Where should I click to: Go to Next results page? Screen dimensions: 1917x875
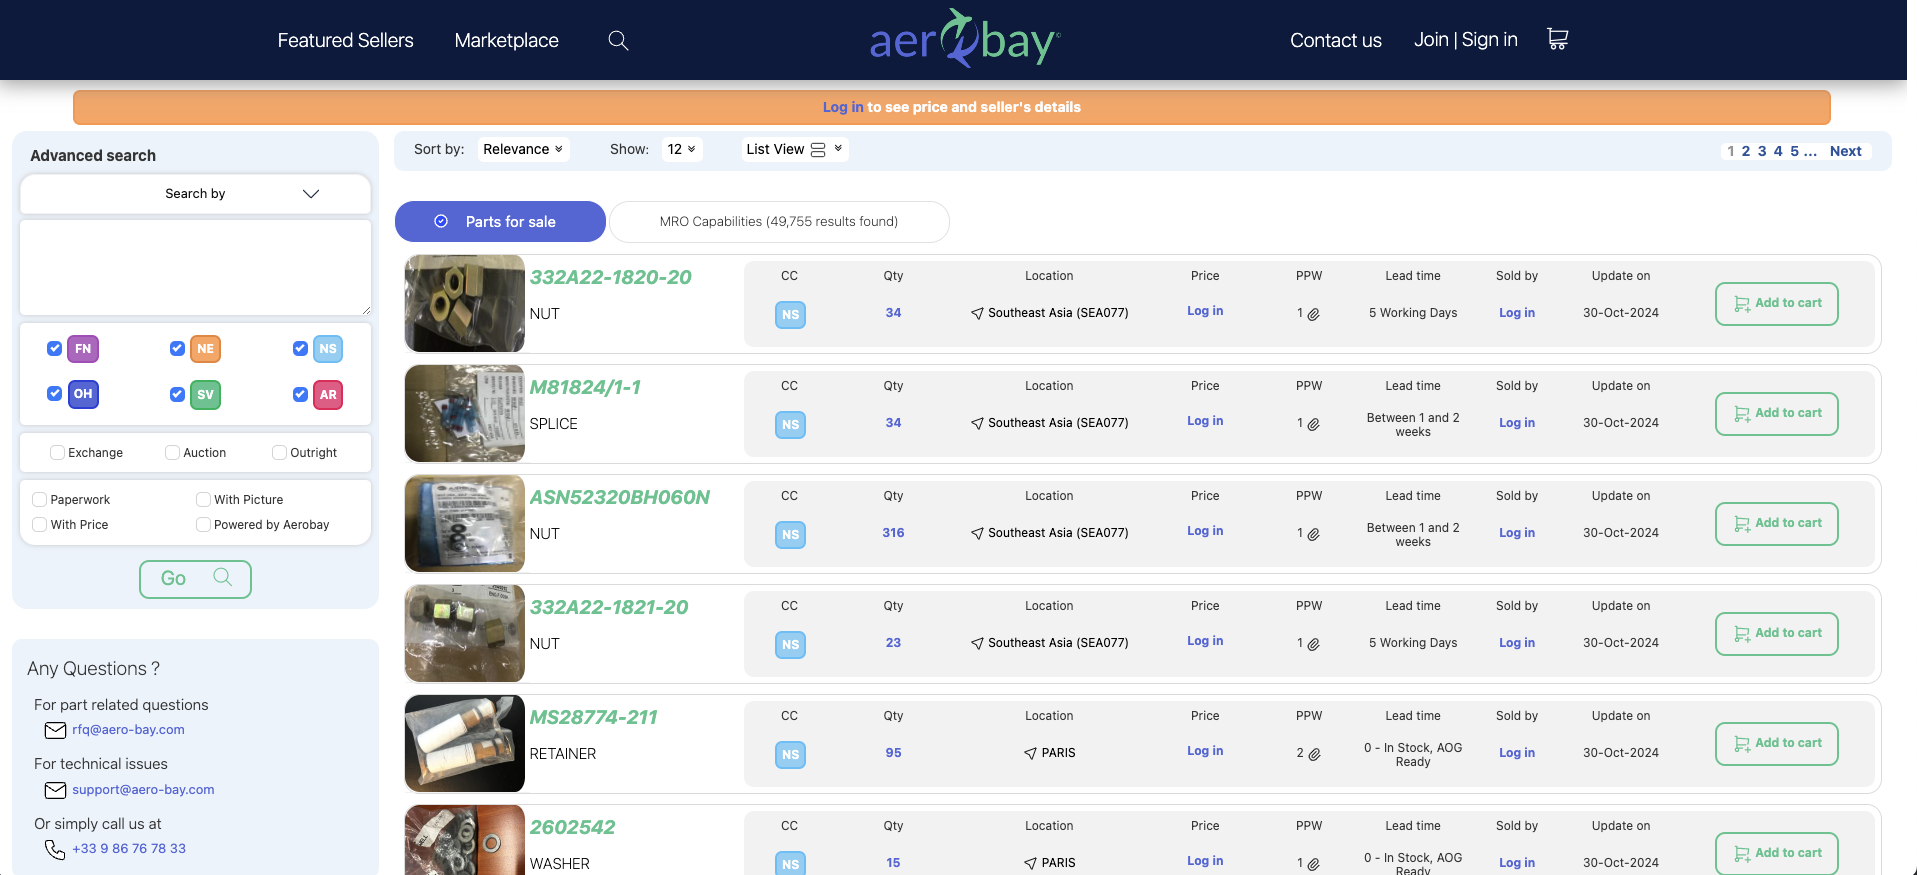[x=1845, y=151]
